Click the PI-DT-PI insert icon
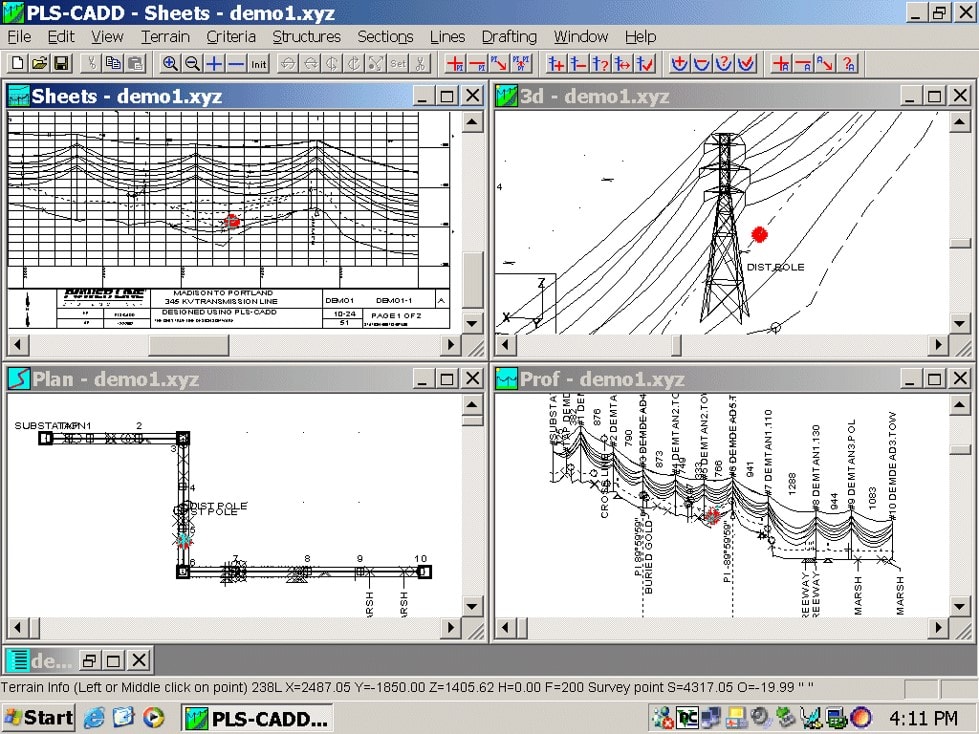The width and height of the screenshot is (979, 734). (x=521, y=63)
